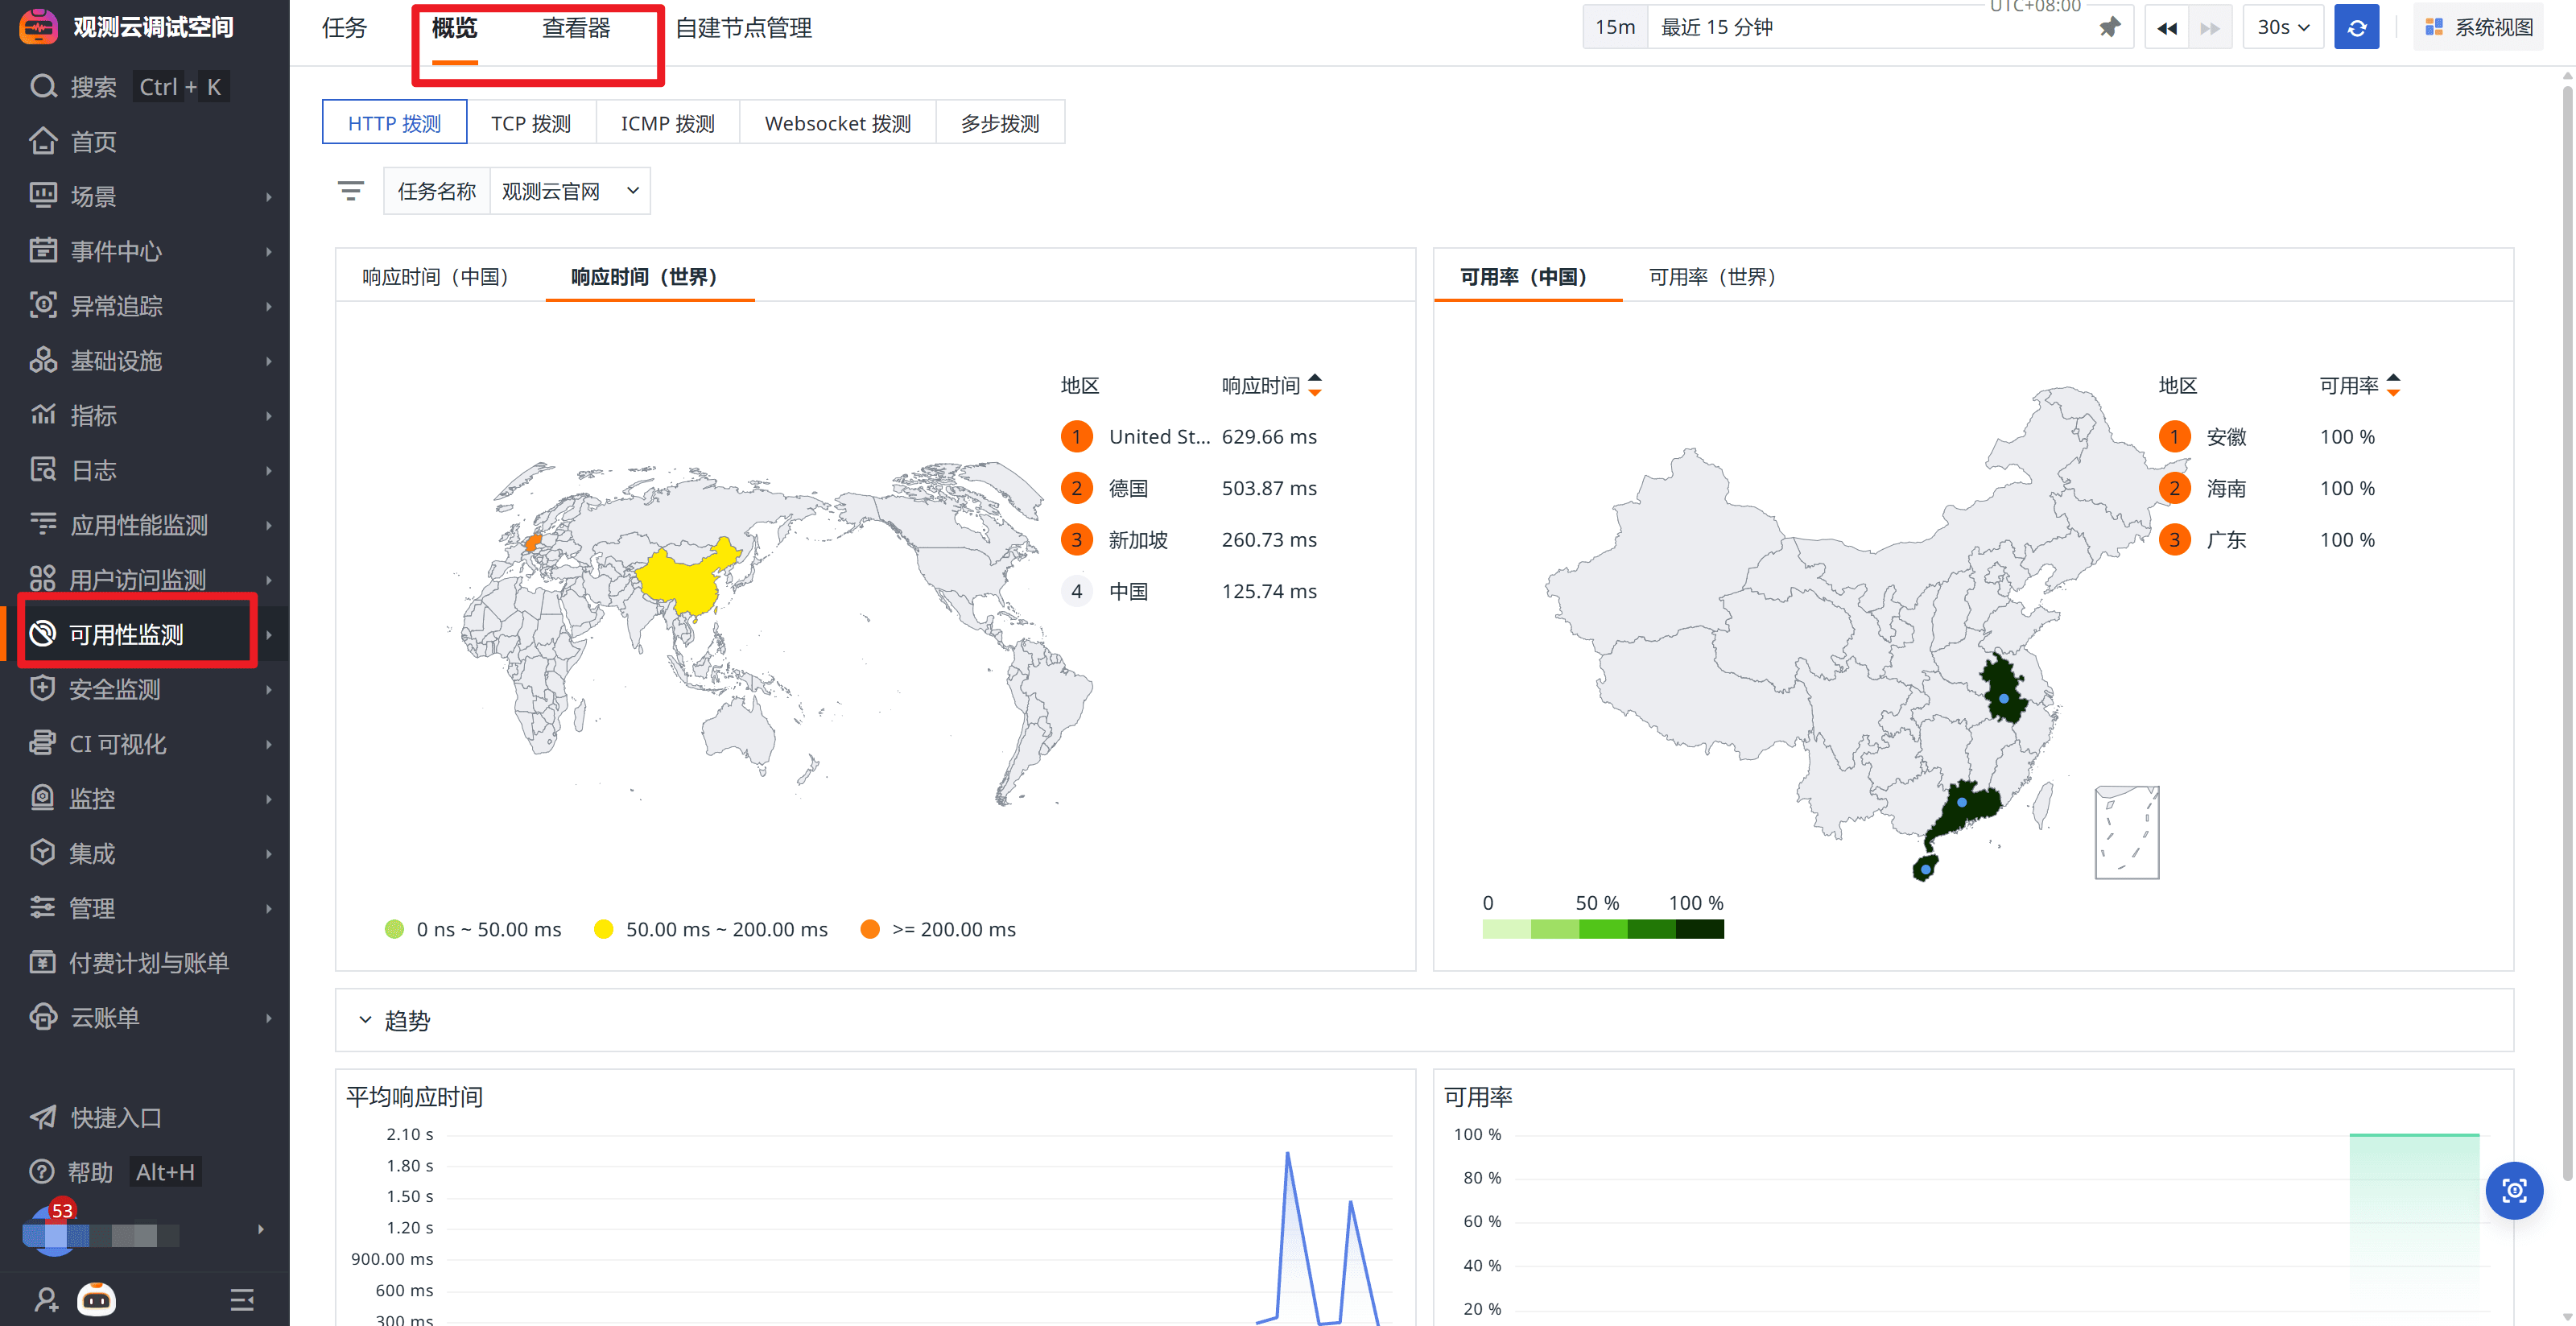Viewport: 2576px width, 1326px height.
Task: Click the 系统视图 button
Action: click(2480, 28)
